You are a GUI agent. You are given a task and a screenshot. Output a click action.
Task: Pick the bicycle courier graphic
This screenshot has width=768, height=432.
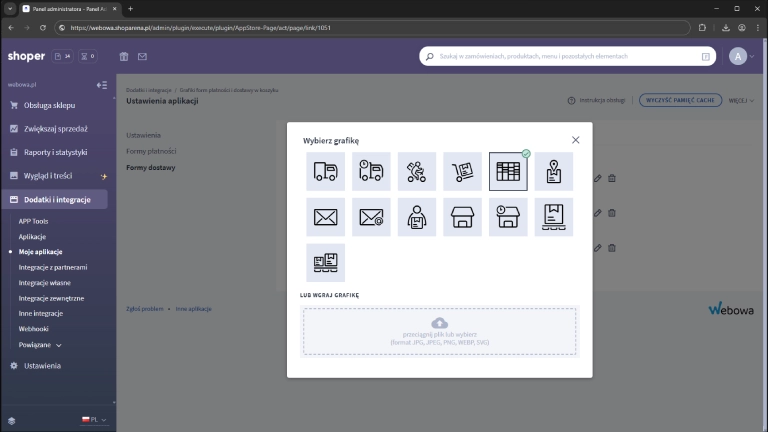417,171
